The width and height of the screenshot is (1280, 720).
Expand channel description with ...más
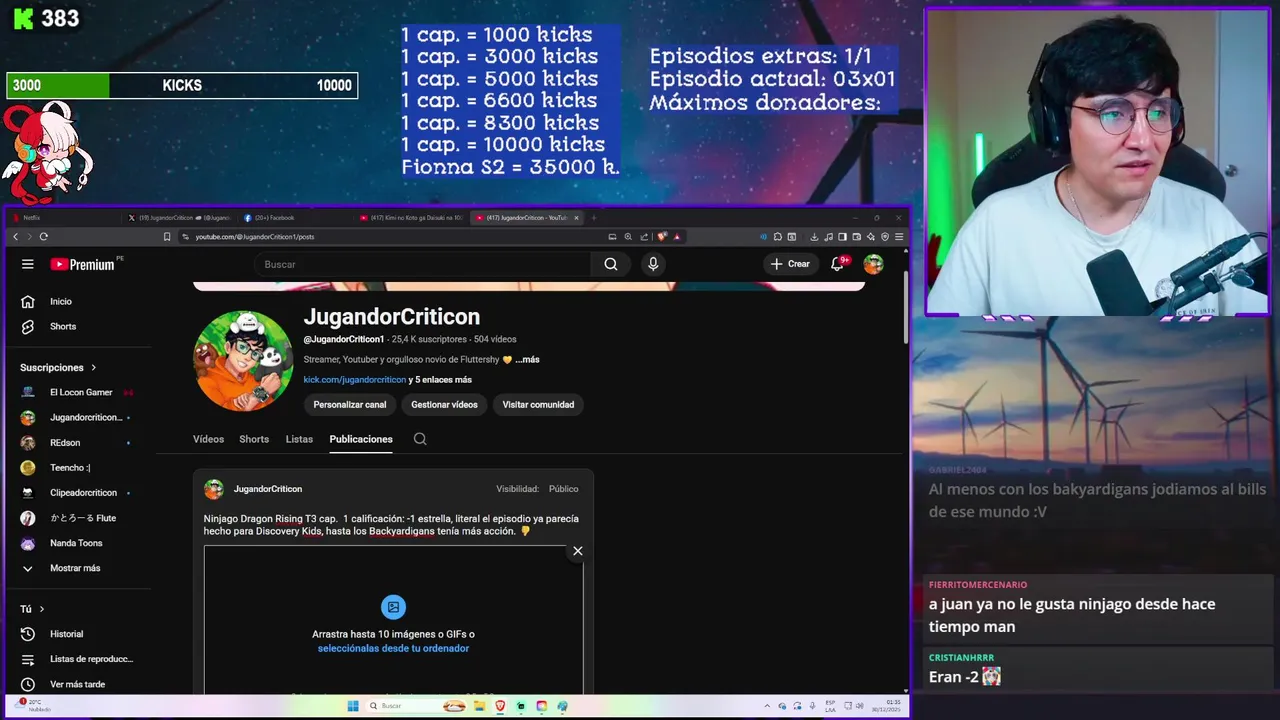tap(527, 359)
